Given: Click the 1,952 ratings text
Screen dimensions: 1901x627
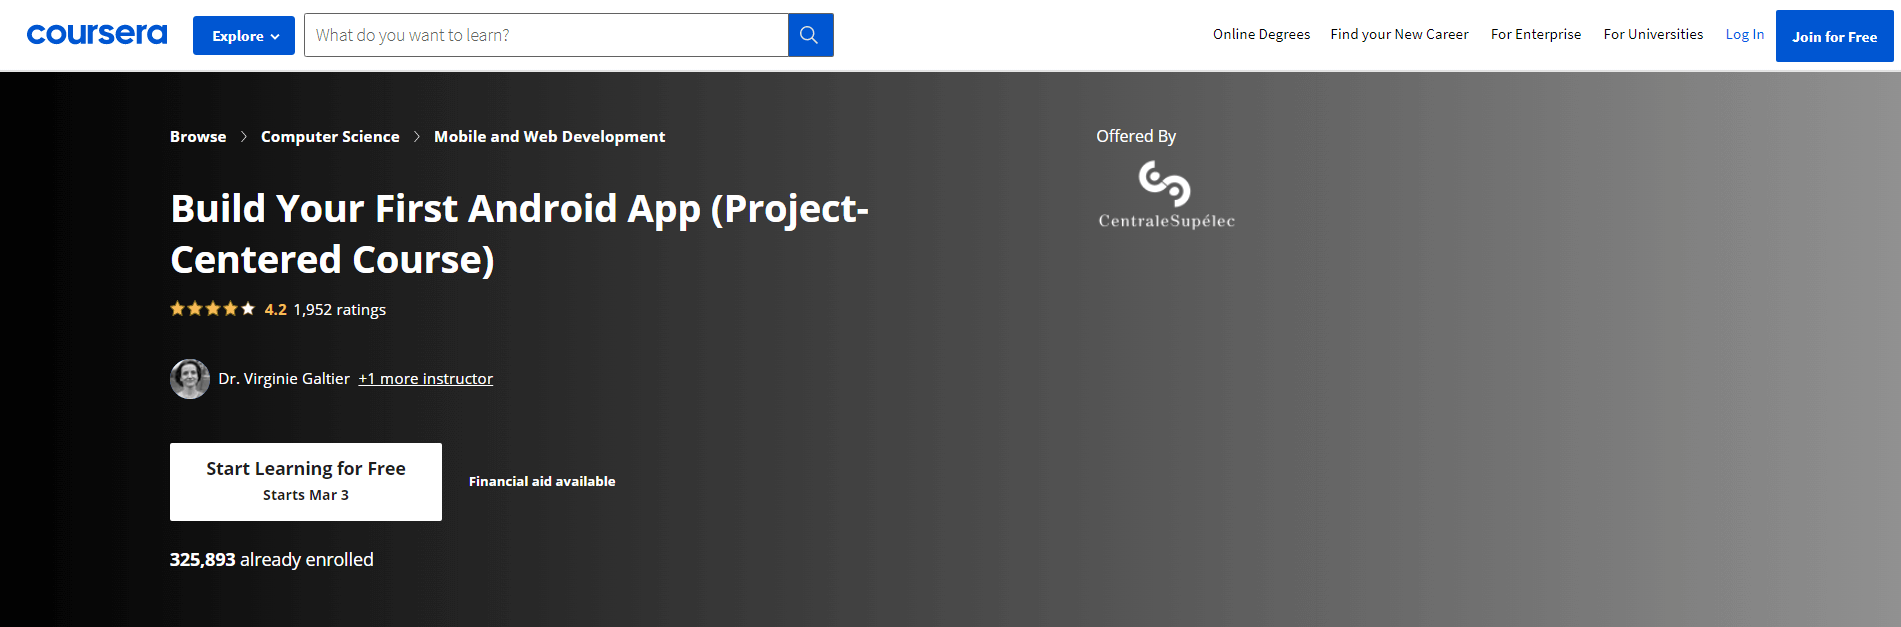Looking at the screenshot, I should (x=340, y=310).
